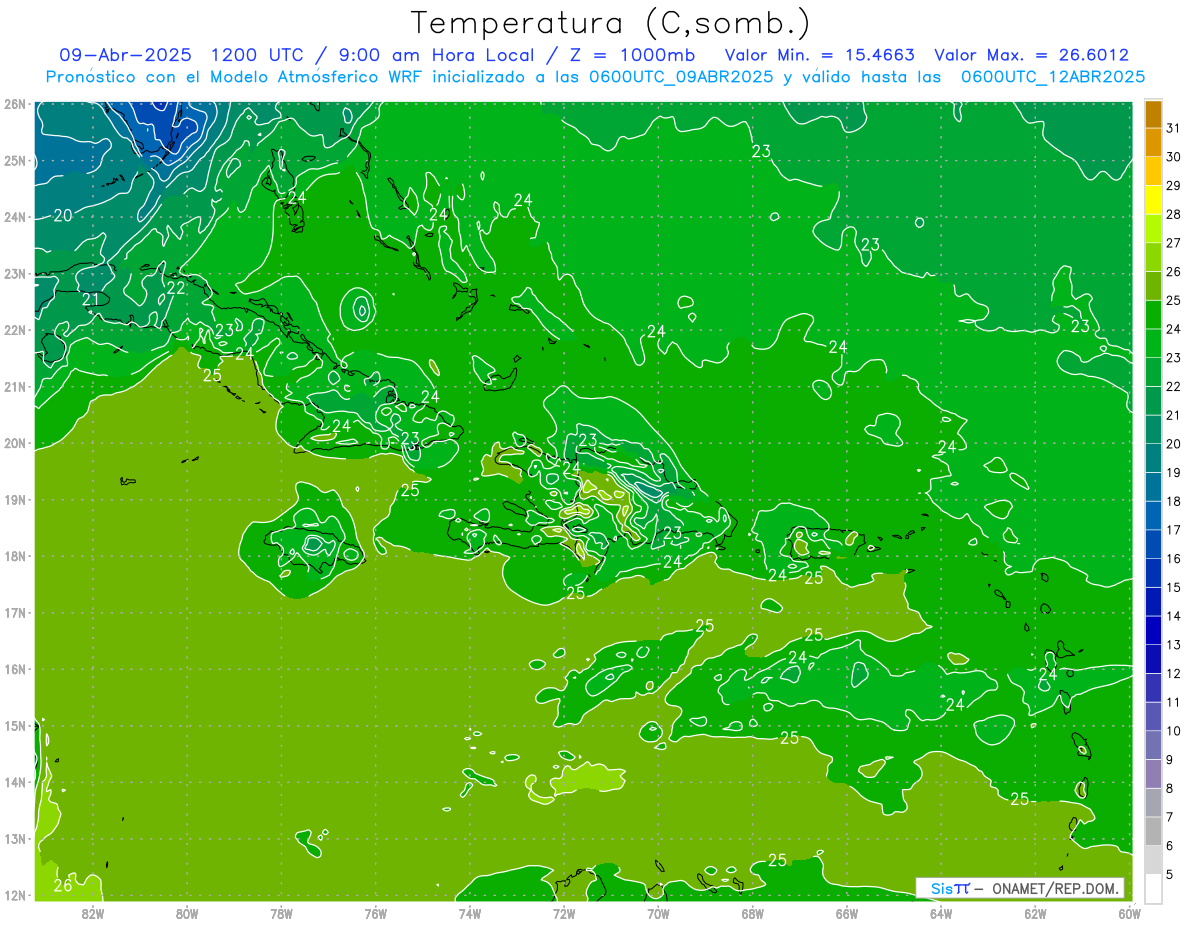Viewport: 1200px width, 927px height.
Task: Click the colorbar legend label '5'
Action: click(1170, 875)
